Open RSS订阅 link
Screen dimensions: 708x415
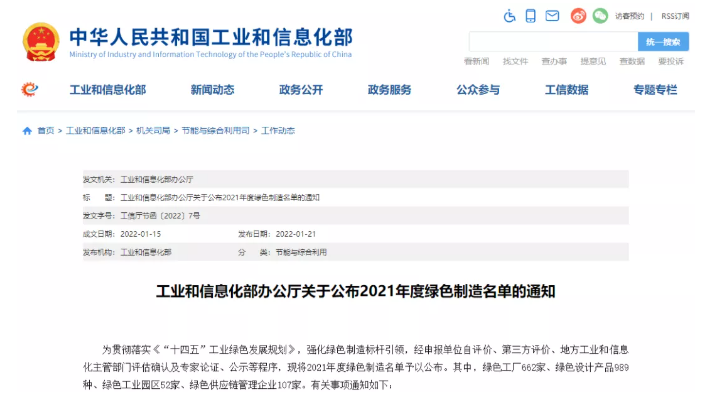point(675,16)
